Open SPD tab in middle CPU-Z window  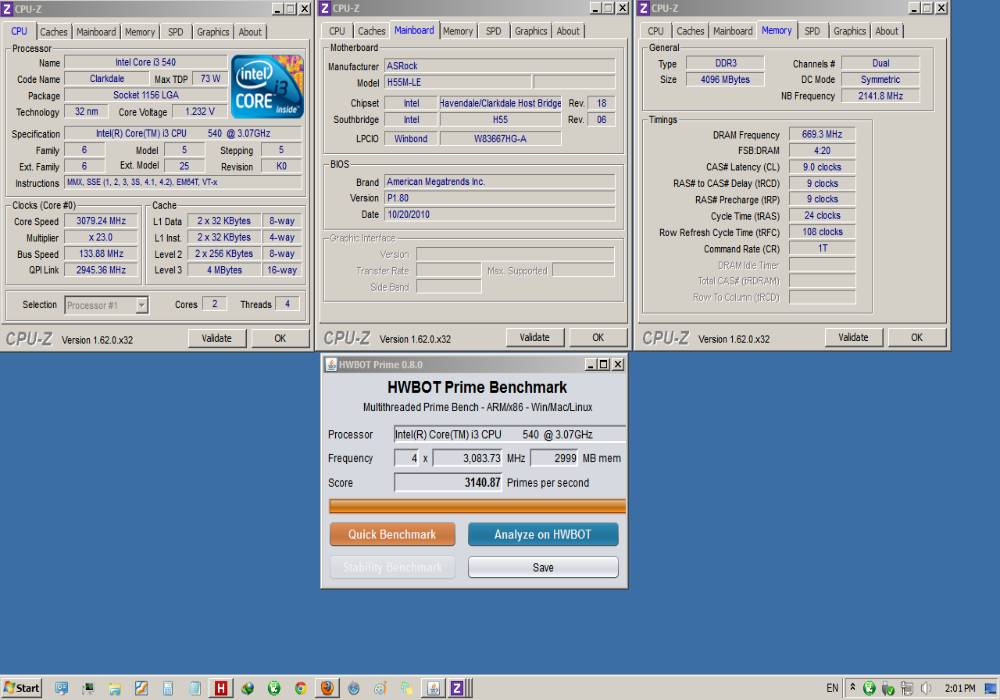pos(494,31)
